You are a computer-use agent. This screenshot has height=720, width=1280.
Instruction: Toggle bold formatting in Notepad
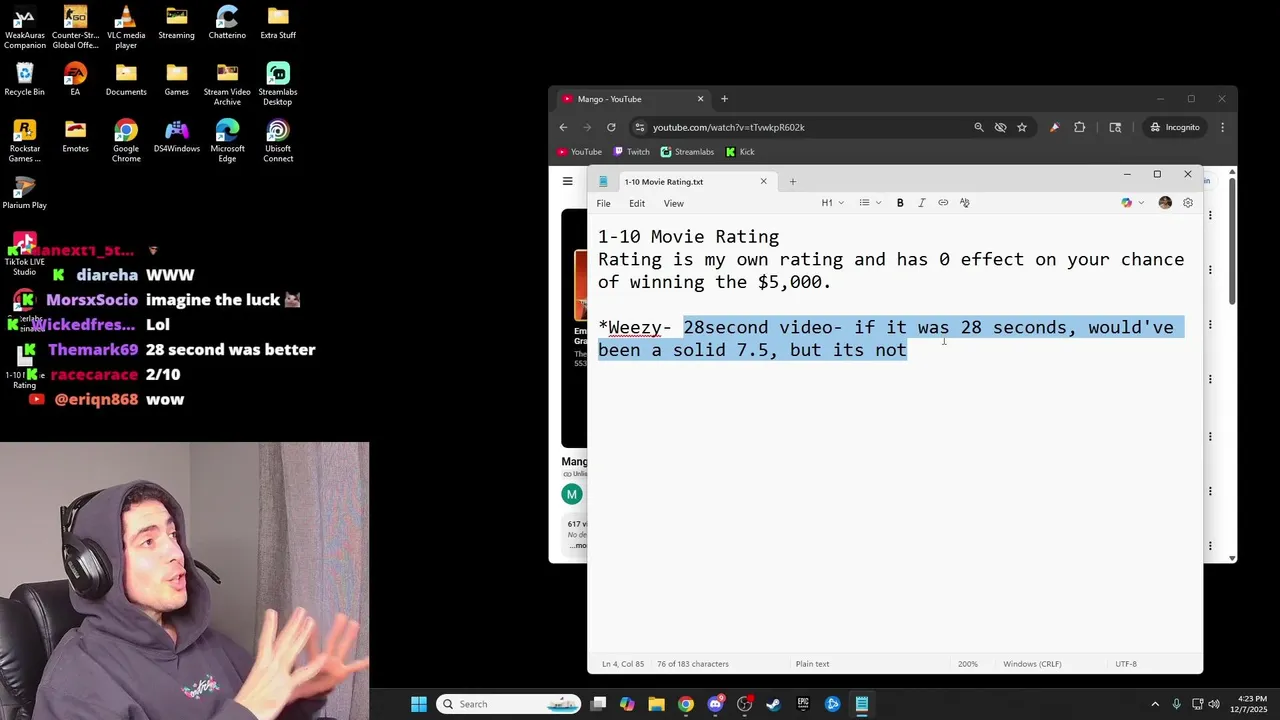[x=900, y=203]
